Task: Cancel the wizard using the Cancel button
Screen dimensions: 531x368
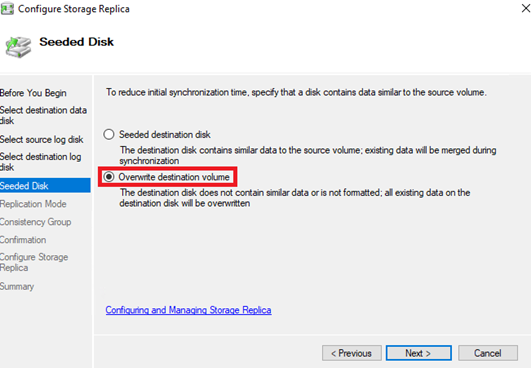Action: tap(488, 353)
